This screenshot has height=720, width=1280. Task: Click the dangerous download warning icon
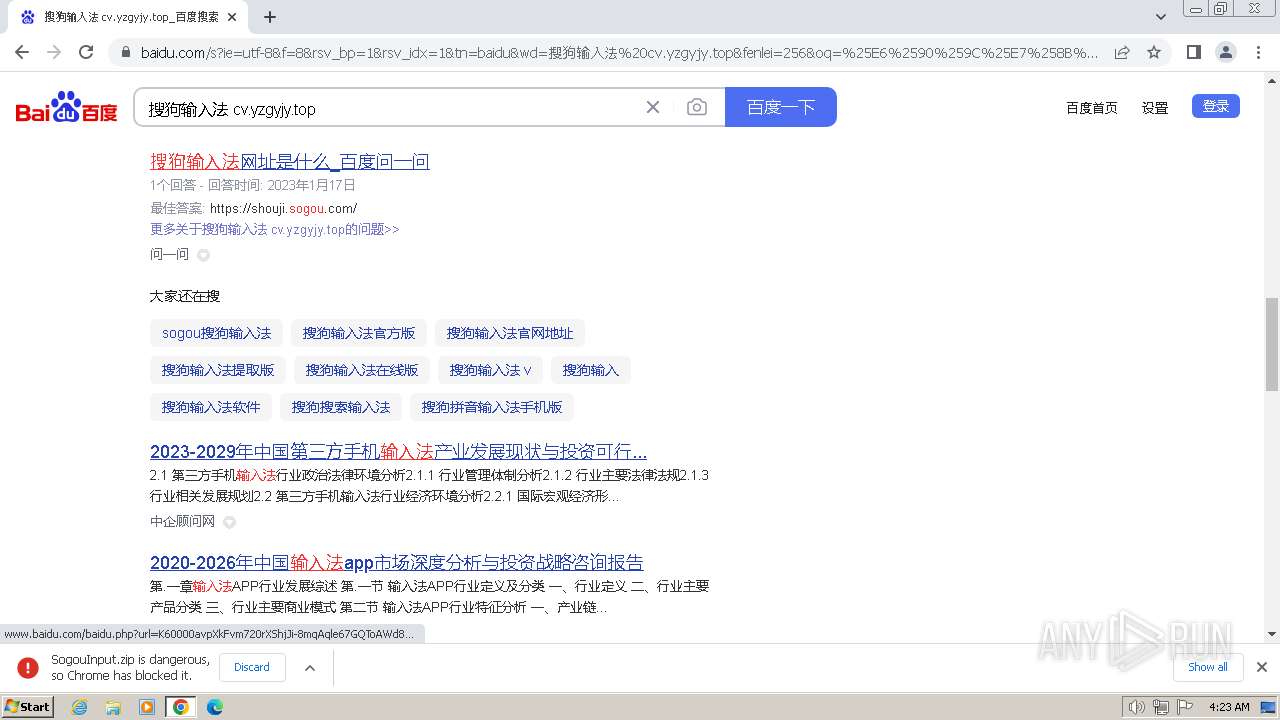pyautogui.click(x=28, y=667)
